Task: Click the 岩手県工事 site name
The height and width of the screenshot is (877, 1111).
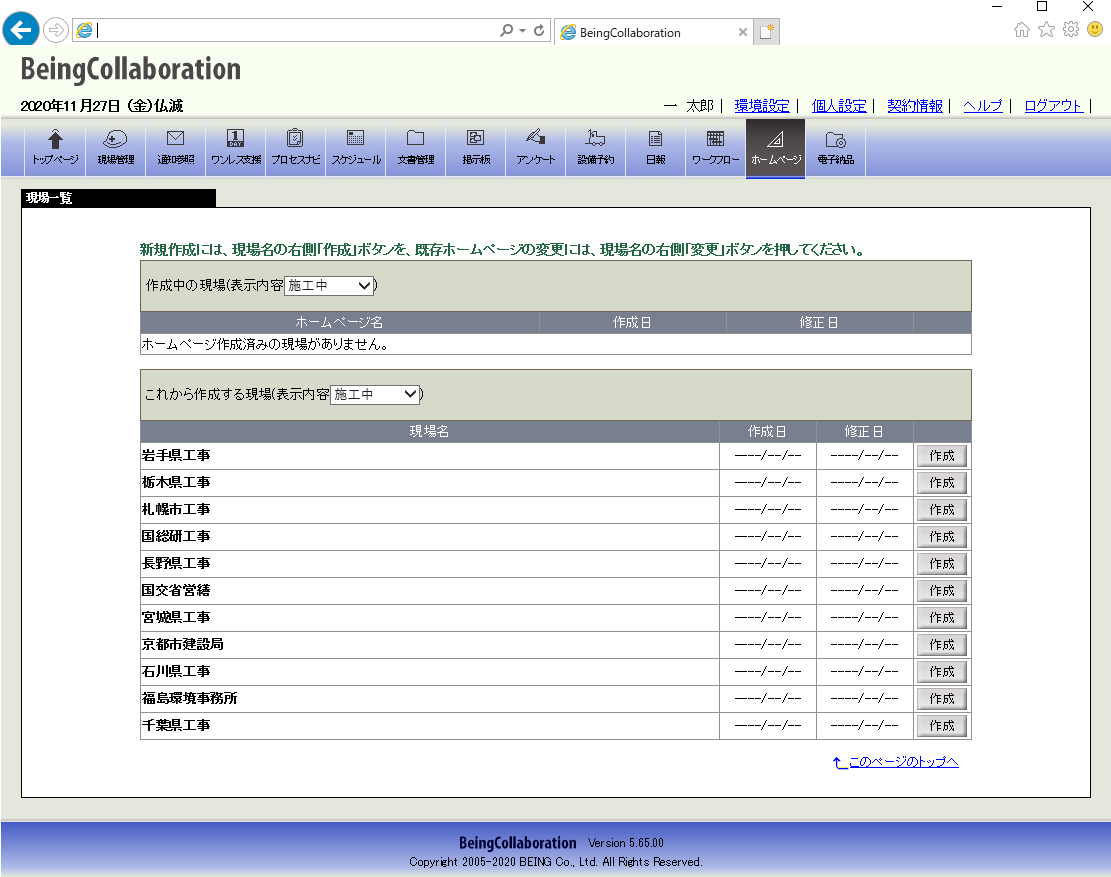Action: 176,455
